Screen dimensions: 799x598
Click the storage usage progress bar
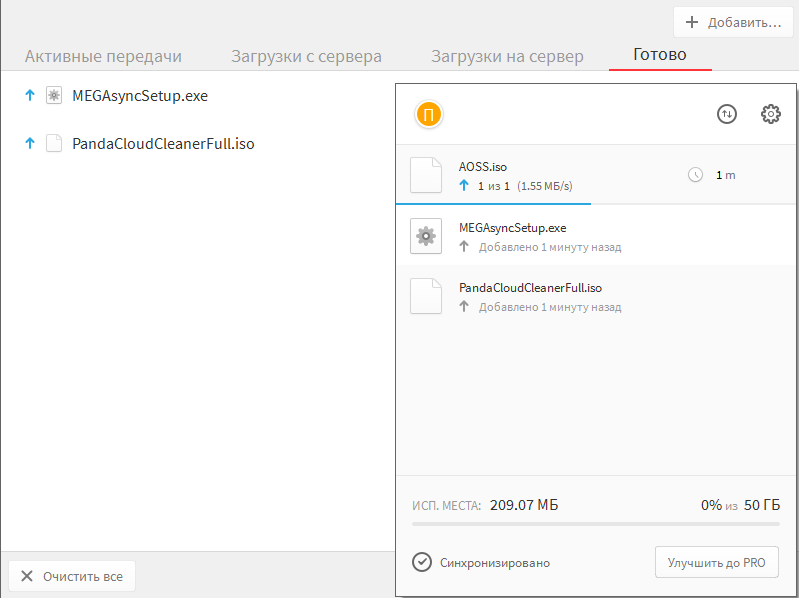595,523
